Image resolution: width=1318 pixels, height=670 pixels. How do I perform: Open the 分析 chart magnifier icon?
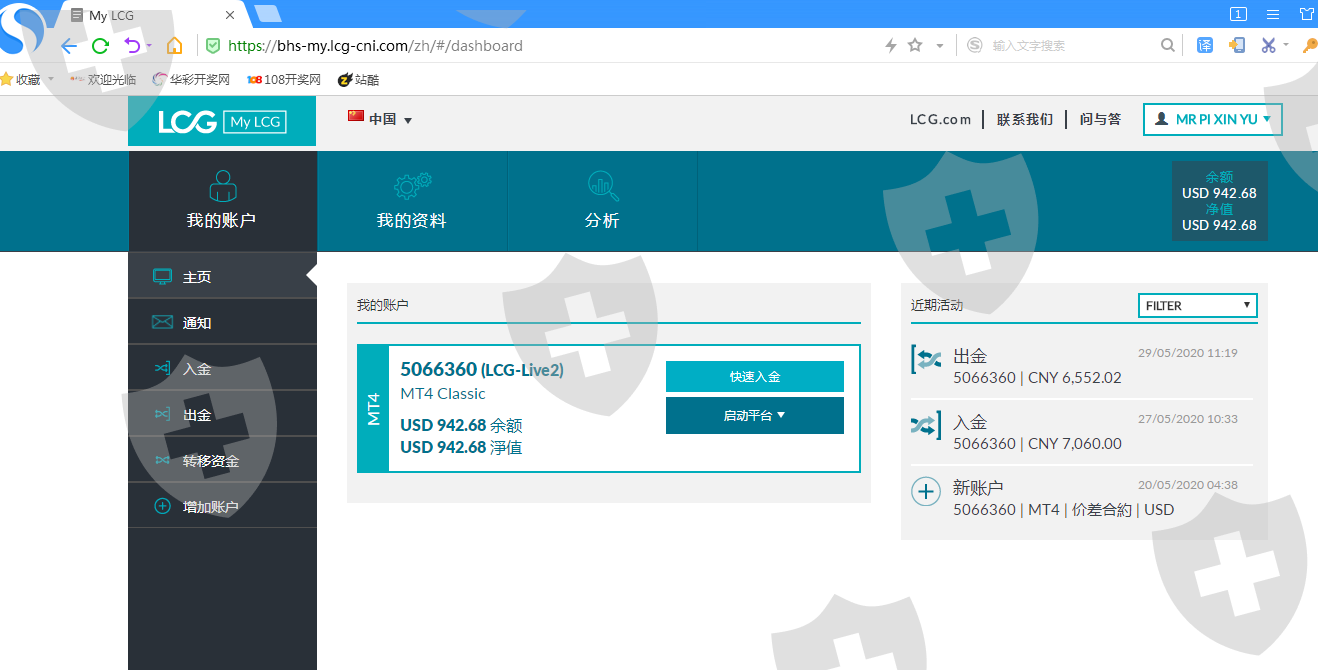click(x=603, y=185)
